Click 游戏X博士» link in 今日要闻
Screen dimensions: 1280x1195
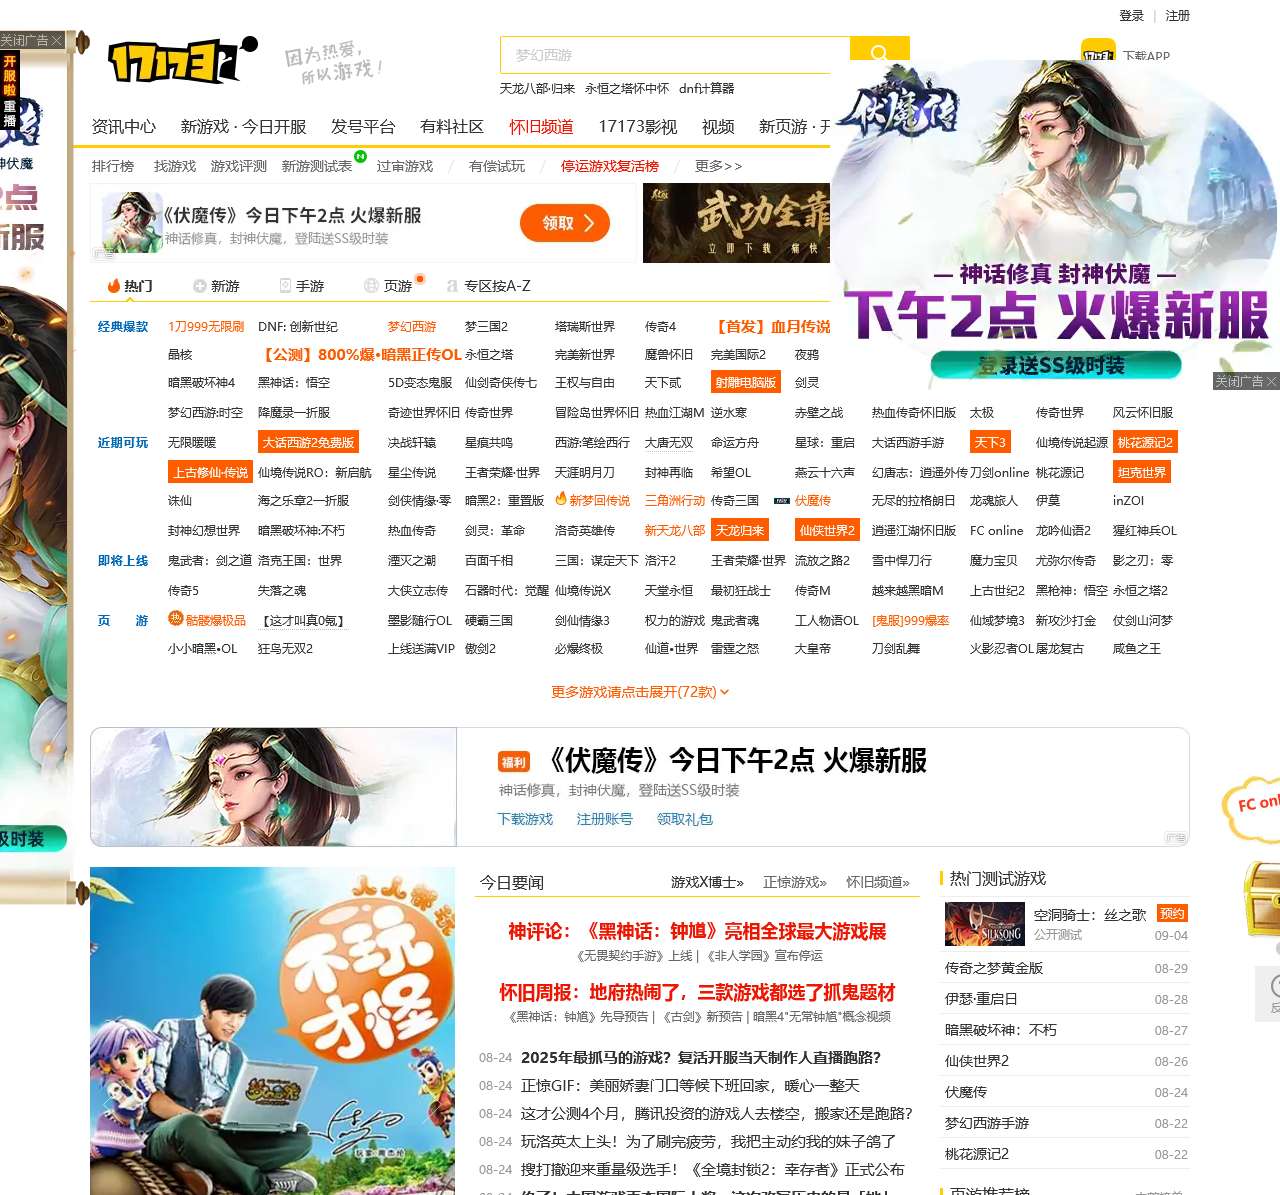(x=707, y=882)
